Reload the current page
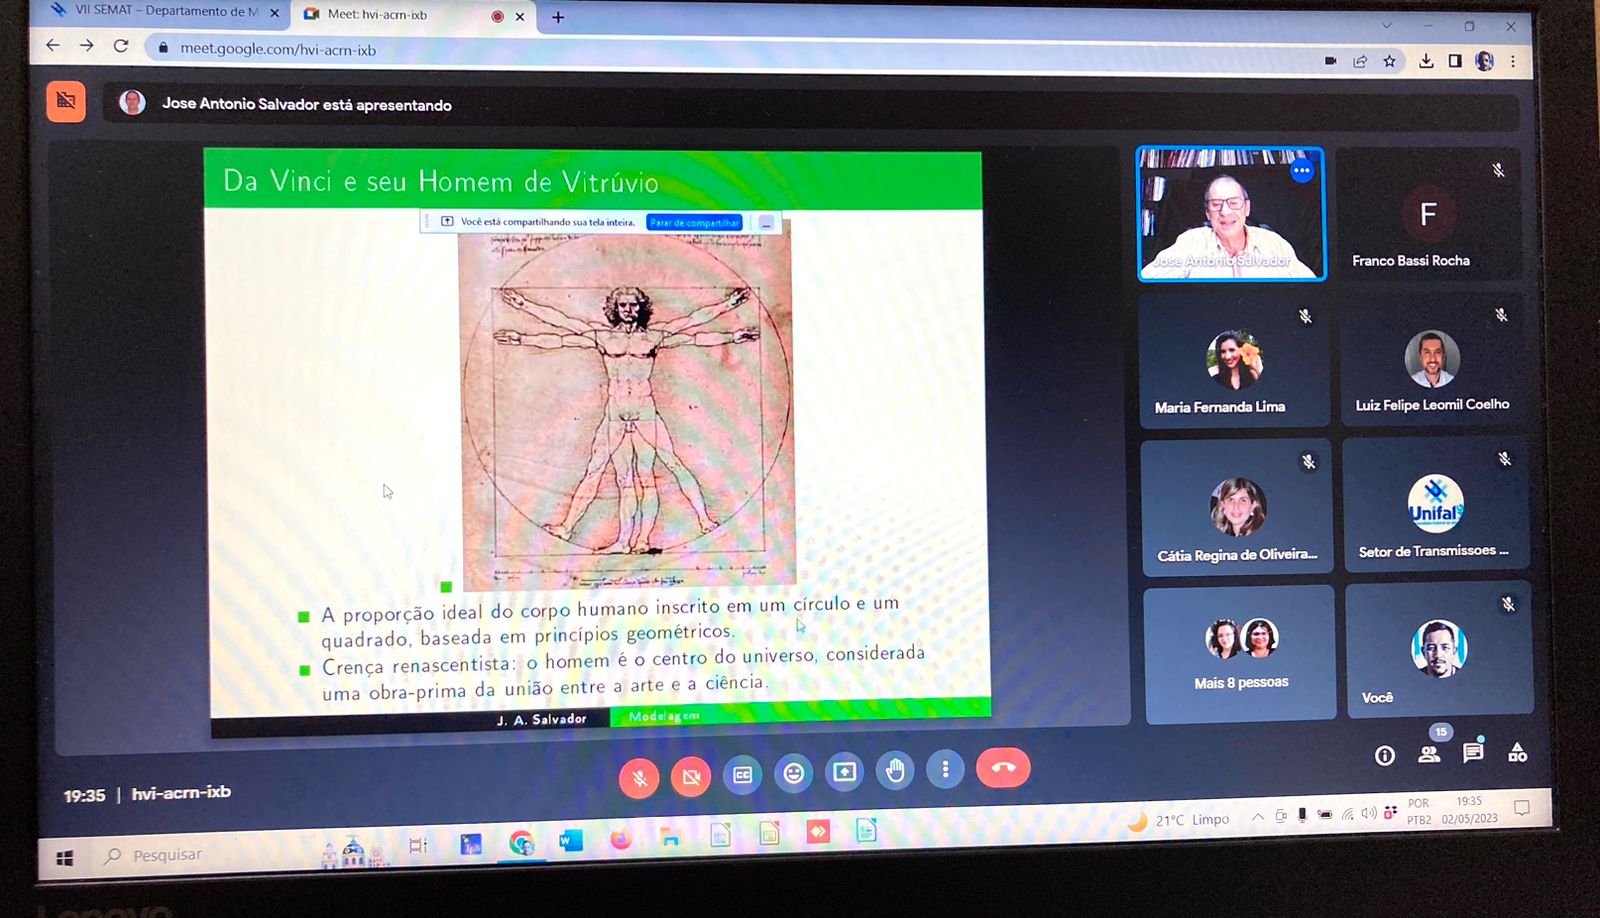1600x918 pixels. pos(121,46)
